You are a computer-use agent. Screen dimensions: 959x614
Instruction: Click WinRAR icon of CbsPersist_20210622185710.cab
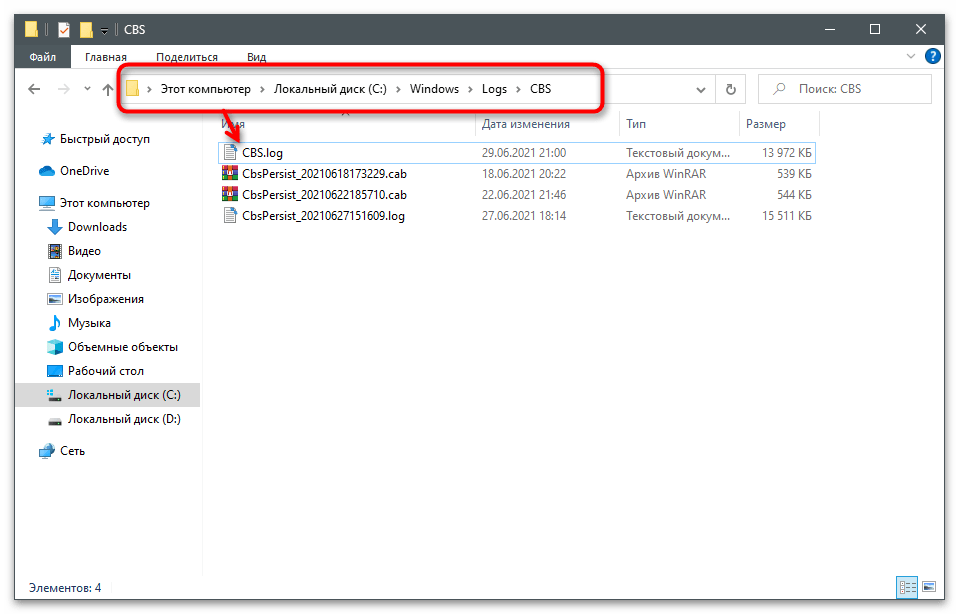(x=230, y=194)
